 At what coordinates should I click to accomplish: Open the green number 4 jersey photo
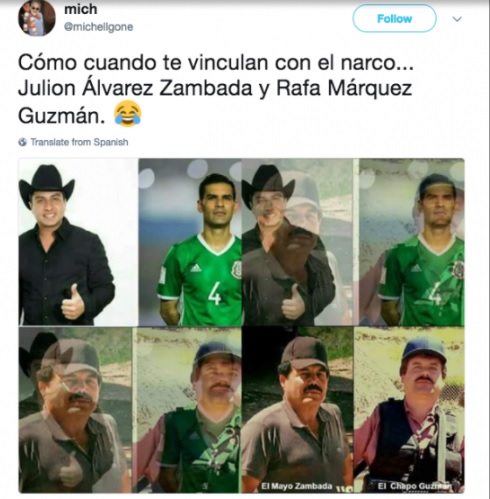[190, 242]
